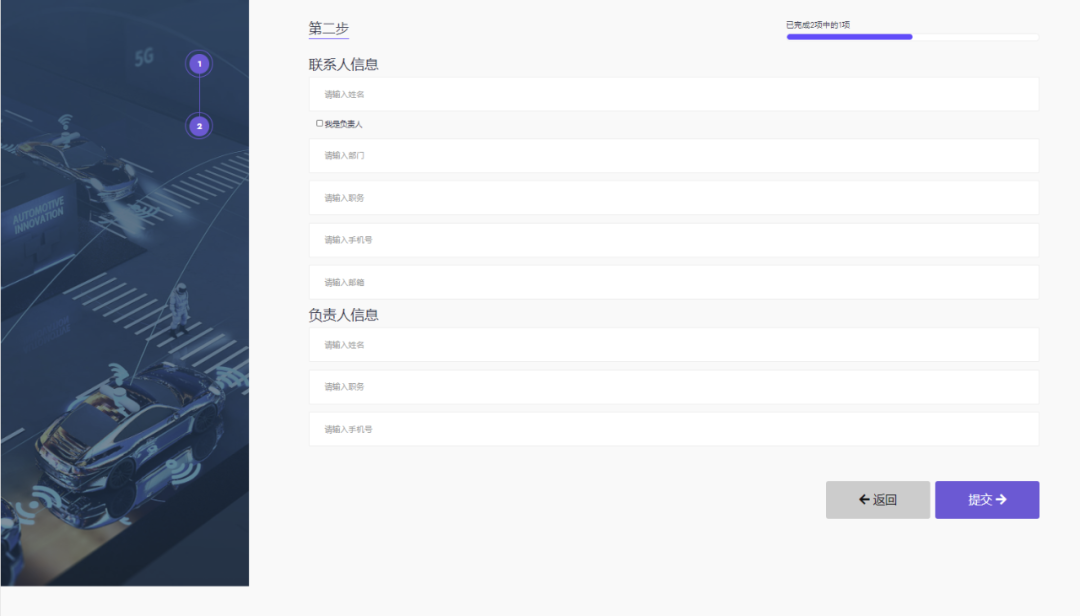Focus the contact name field under 联系人信息
The height and width of the screenshot is (616, 1080).
[673, 94]
